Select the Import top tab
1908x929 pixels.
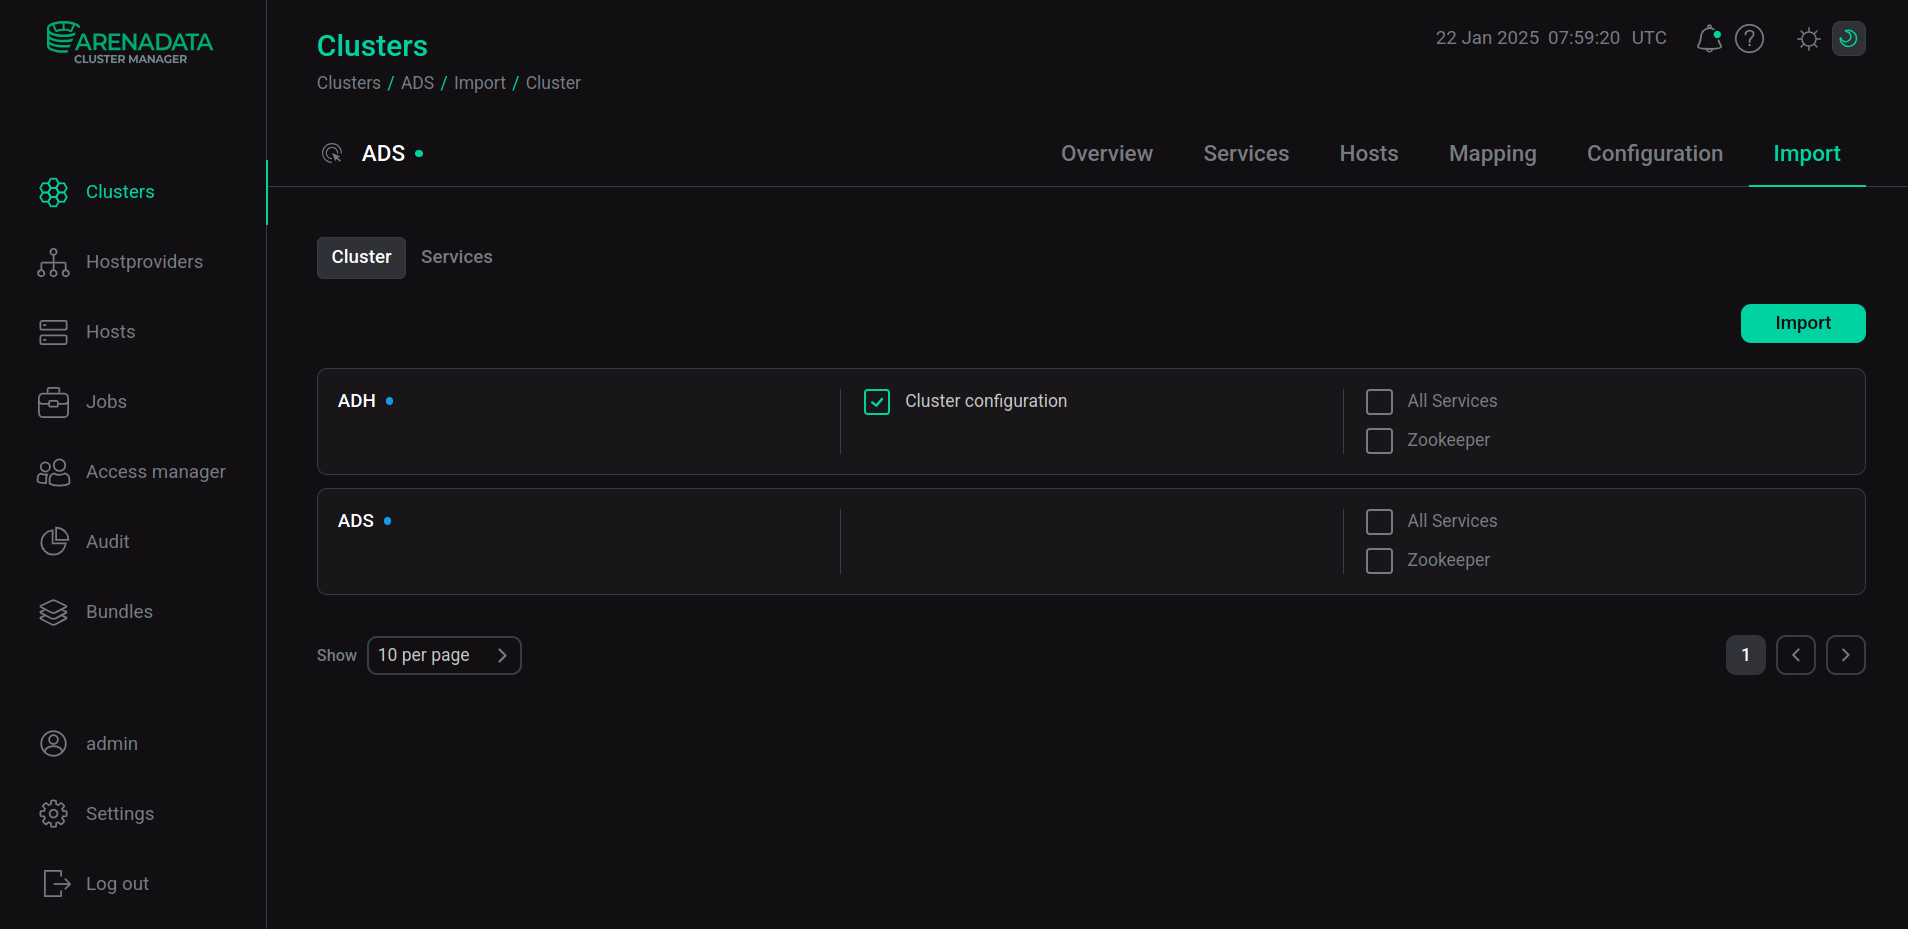pos(1807,154)
